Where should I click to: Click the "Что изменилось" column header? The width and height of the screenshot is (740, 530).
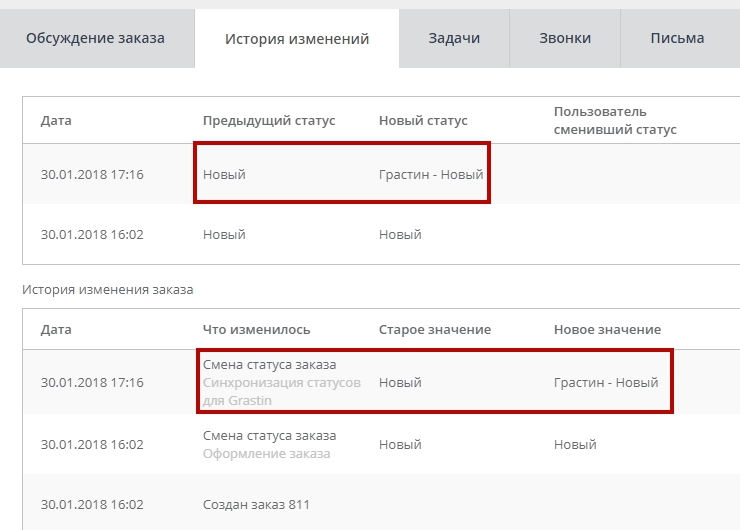pyautogui.click(x=256, y=330)
